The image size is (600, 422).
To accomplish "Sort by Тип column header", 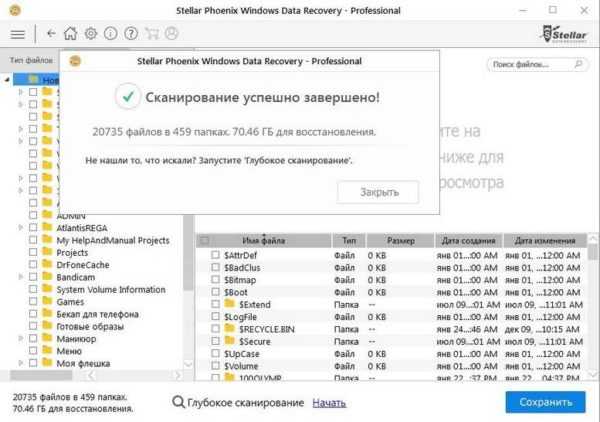I will click(x=349, y=241).
